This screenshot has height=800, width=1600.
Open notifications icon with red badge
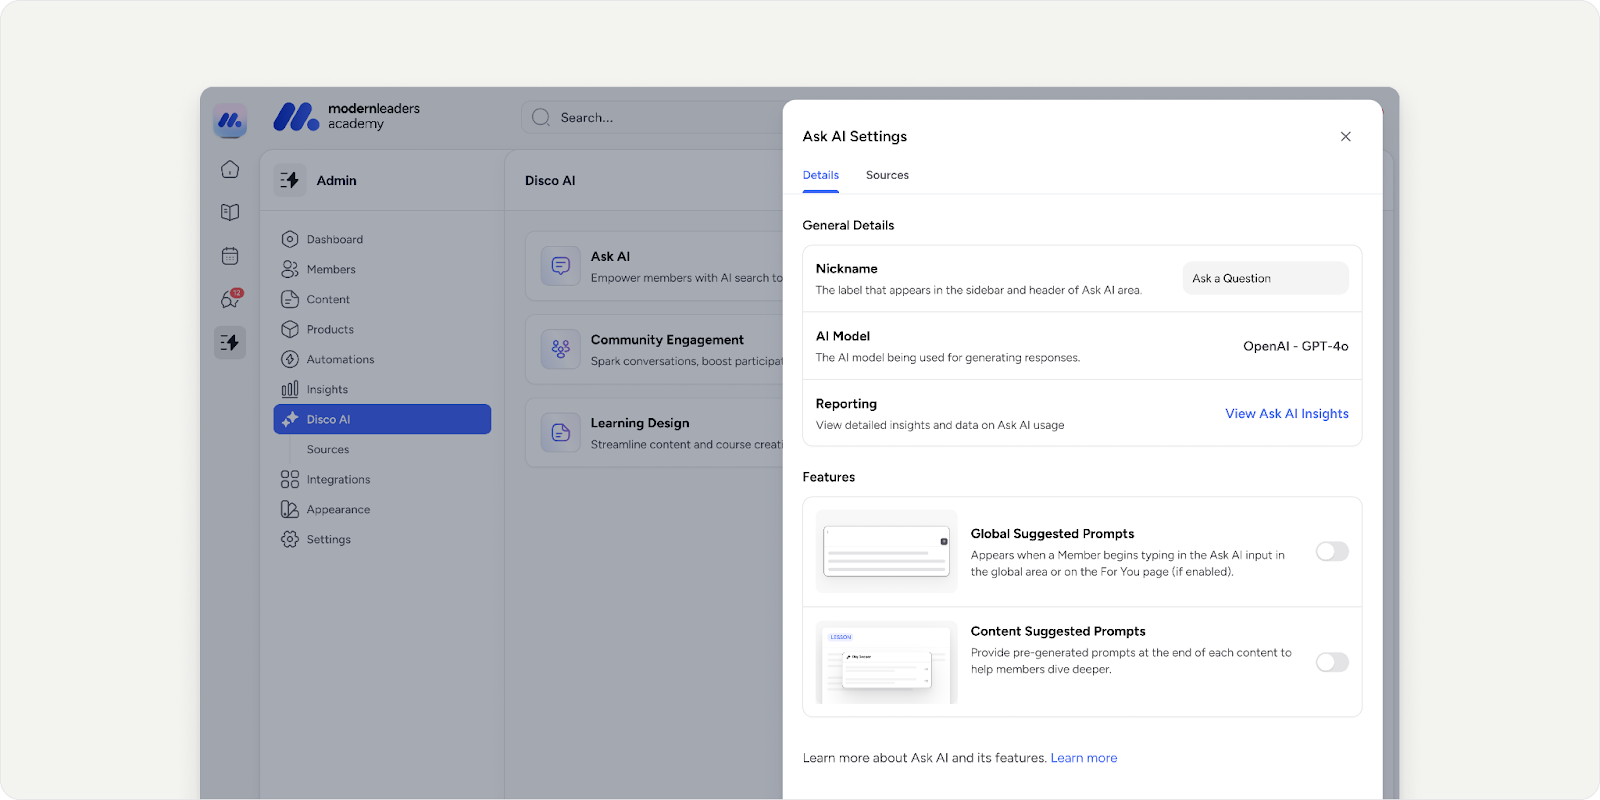pyautogui.click(x=230, y=299)
